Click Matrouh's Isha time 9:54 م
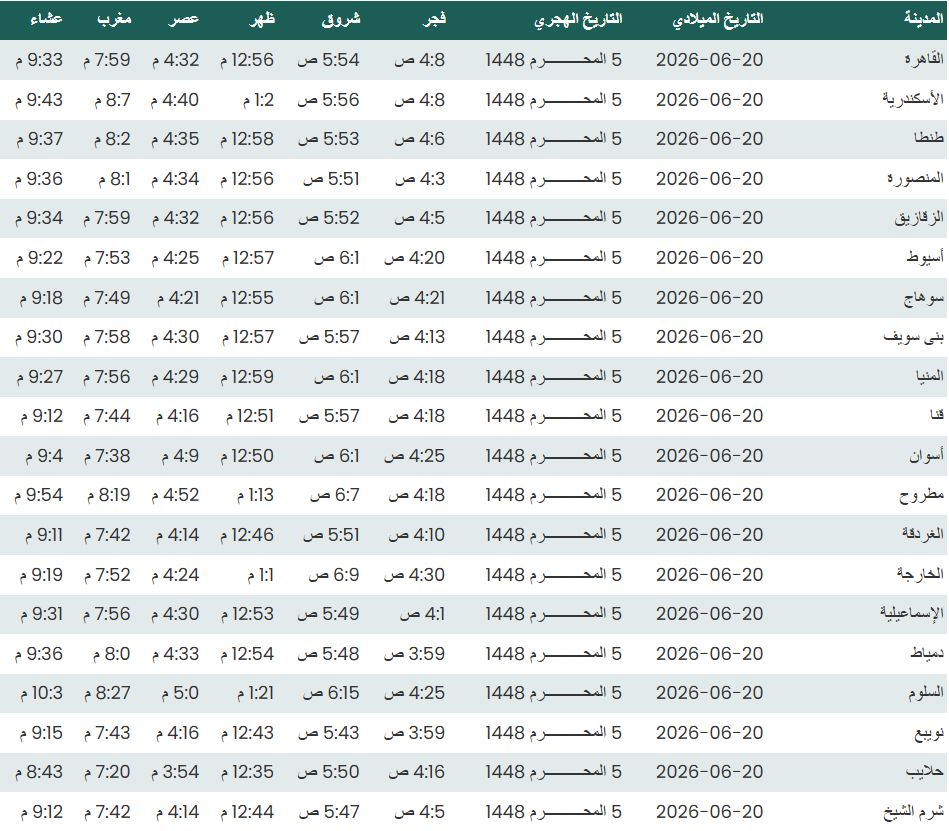This screenshot has width=949, height=831. (39, 495)
